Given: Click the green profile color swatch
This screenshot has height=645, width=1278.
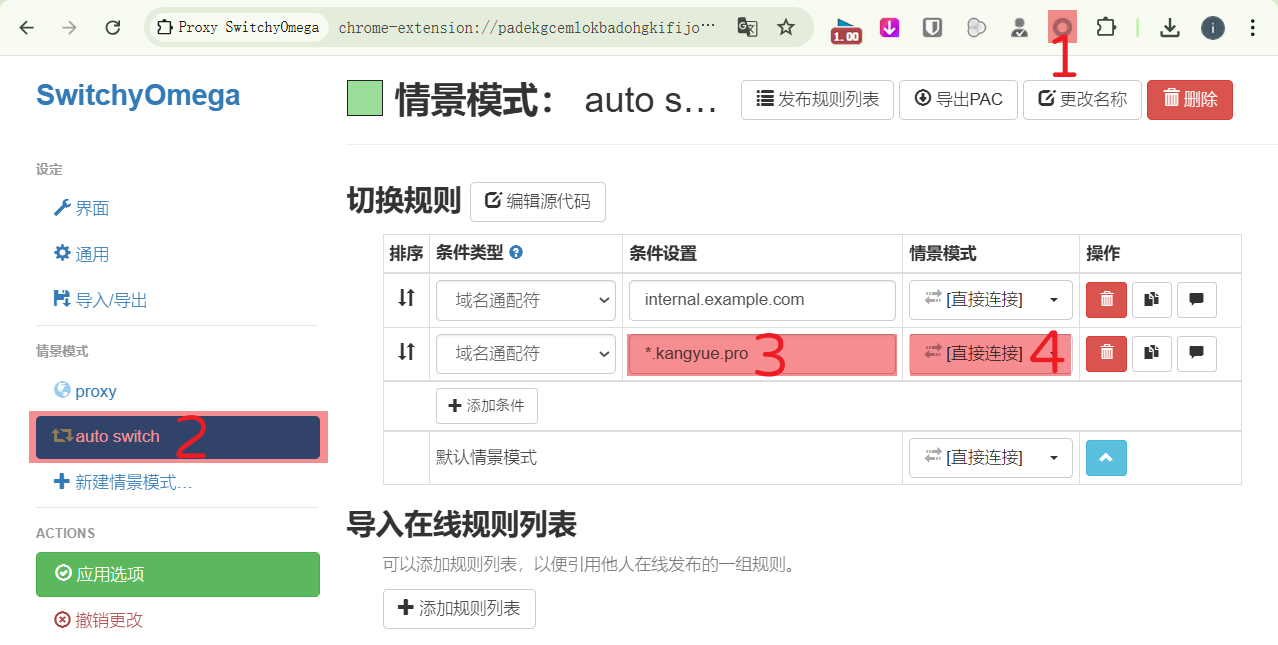Looking at the screenshot, I should point(365,99).
